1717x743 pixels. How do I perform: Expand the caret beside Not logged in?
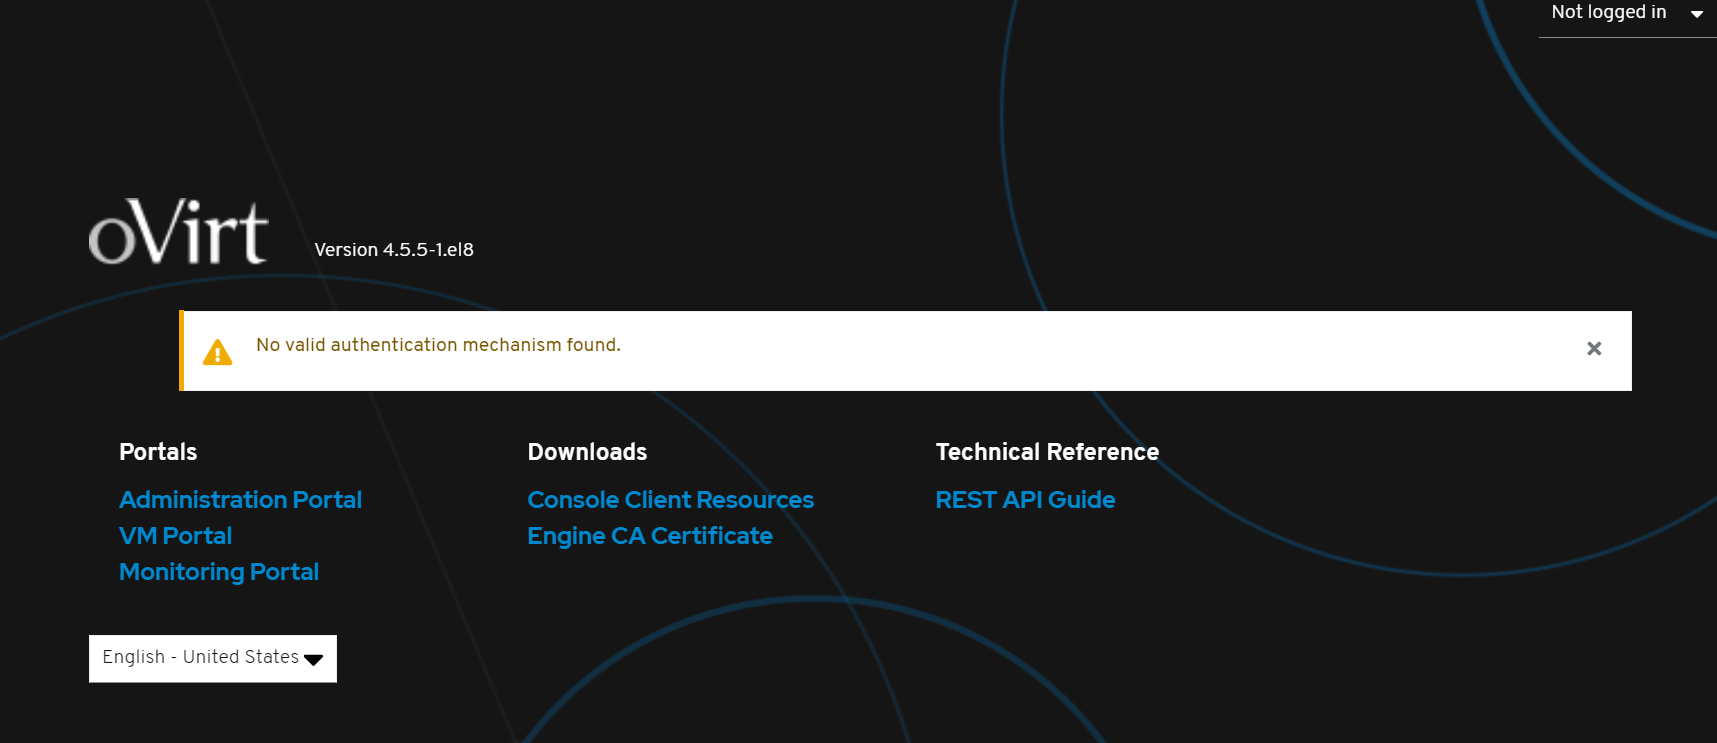coord(1696,14)
